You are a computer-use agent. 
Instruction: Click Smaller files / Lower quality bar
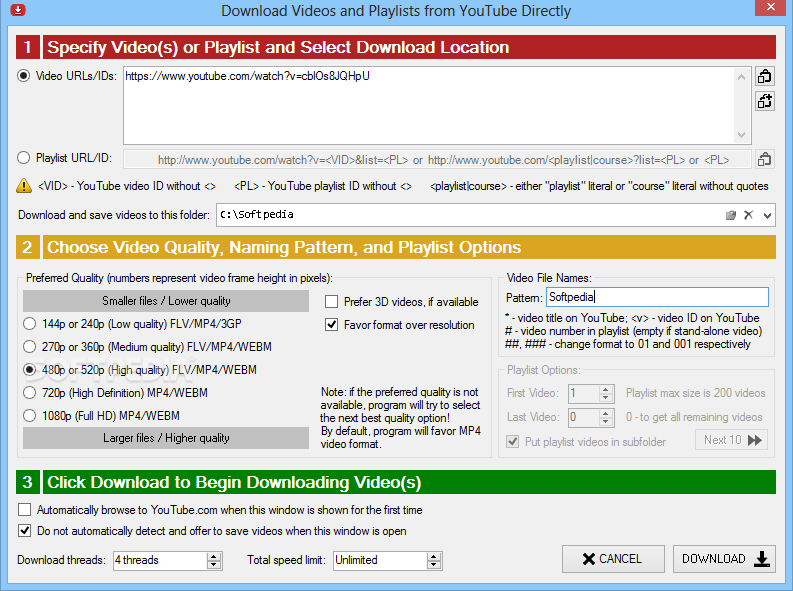tap(166, 301)
